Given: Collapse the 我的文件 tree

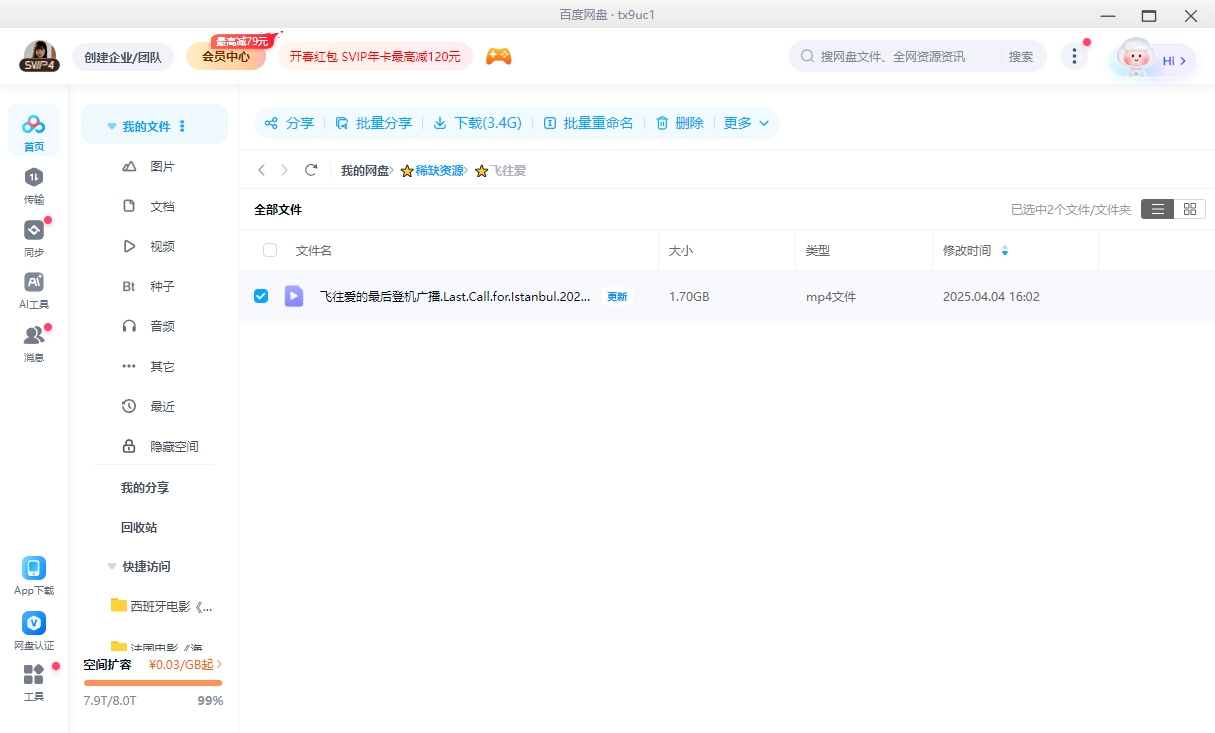Looking at the screenshot, I should pyautogui.click(x=111, y=125).
